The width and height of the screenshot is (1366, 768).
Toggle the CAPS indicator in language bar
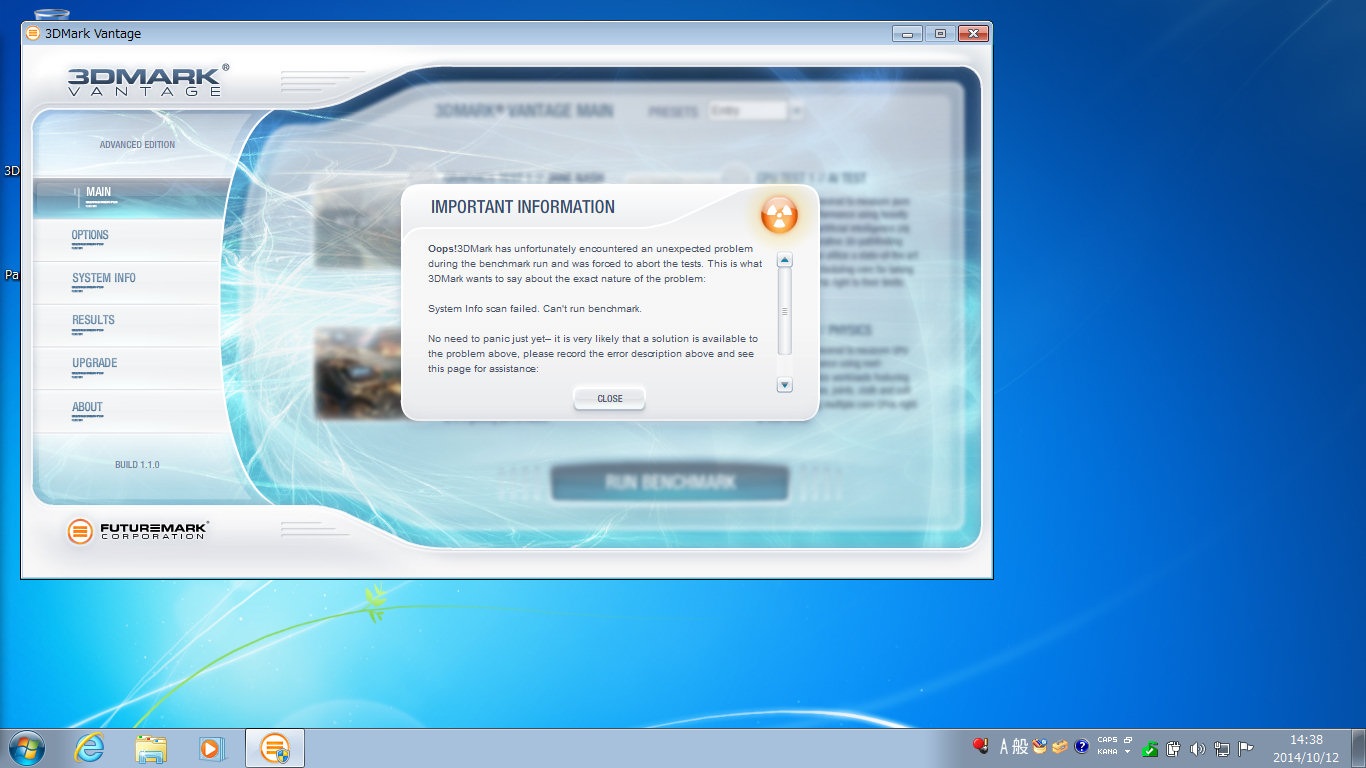pos(1107,740)
